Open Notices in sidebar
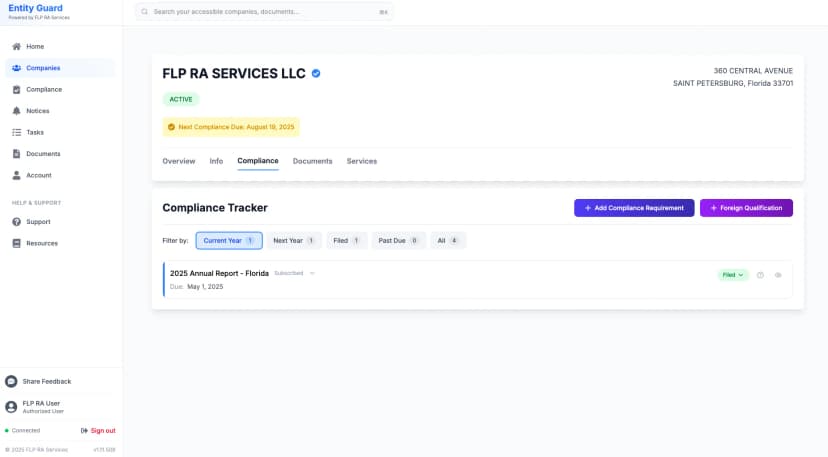Image resolution: width=828 pixels, height=457 pixels. tap(60, 111)
